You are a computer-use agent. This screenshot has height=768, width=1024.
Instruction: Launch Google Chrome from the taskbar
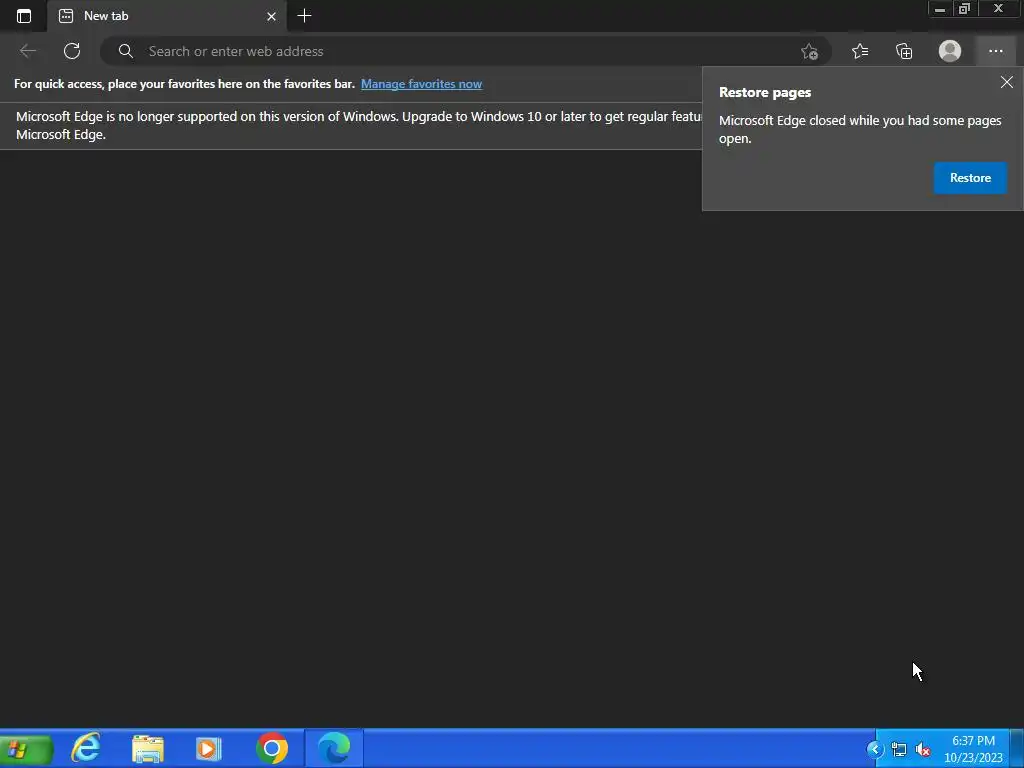coord(272,748)
